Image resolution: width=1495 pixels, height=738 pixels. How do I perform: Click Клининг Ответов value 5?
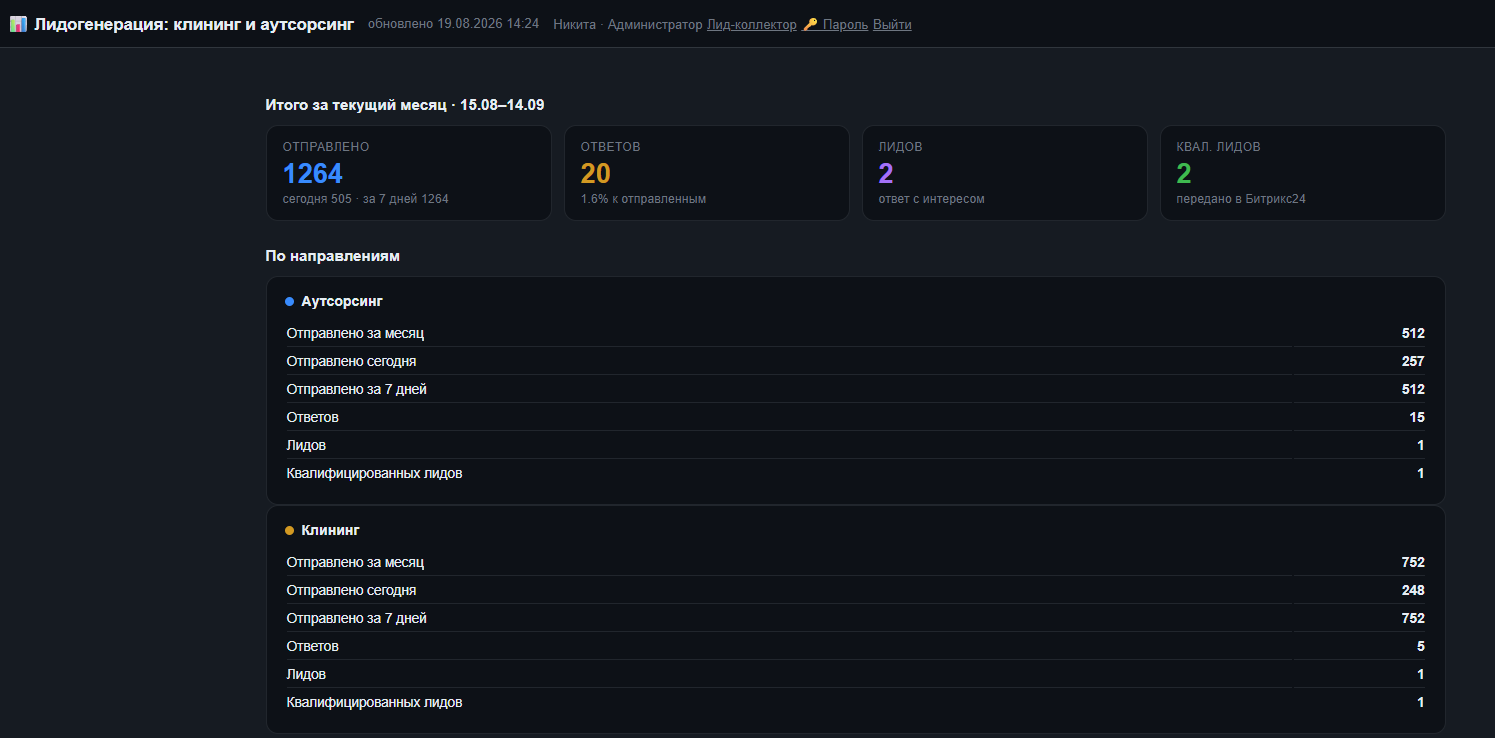1421,646
